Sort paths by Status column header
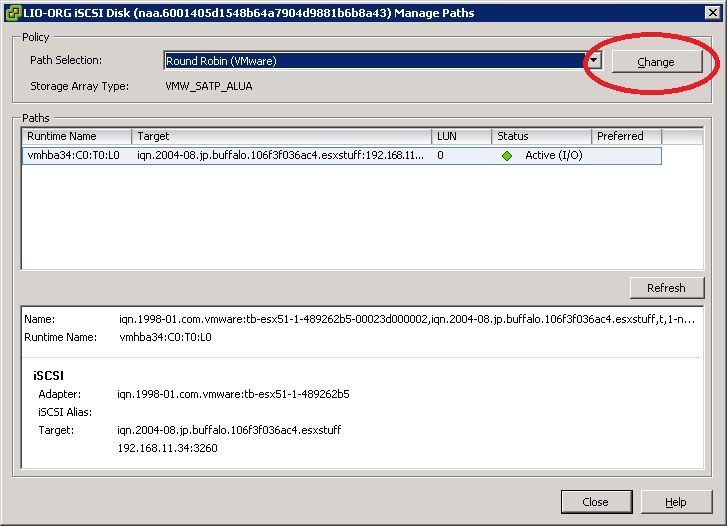The height and width of the screenshot is (526, 727). pos(540,136)
